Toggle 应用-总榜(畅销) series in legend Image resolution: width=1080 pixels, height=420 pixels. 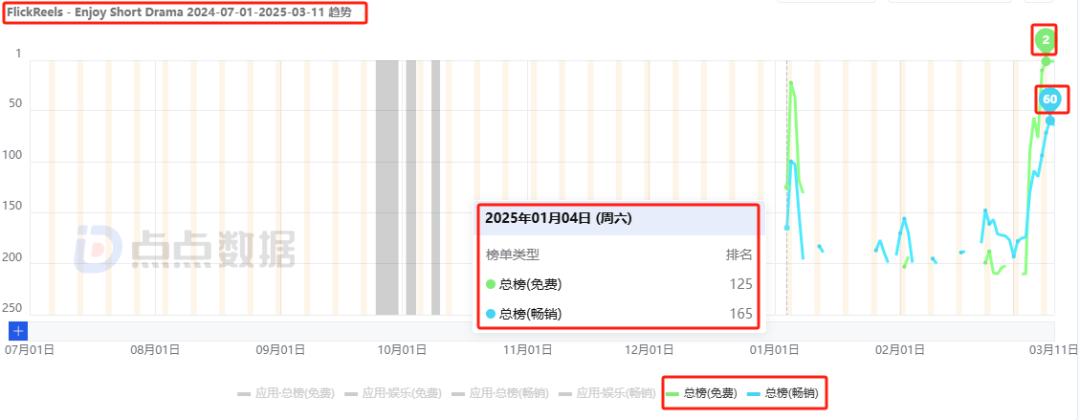point(501,394)
